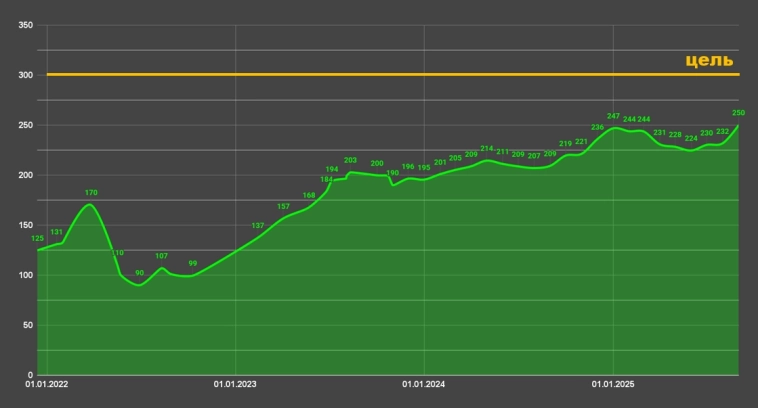Select the '228' data point label
Image resolution: width=758 pixels, height=408 pixels.
tap(675, 135)
